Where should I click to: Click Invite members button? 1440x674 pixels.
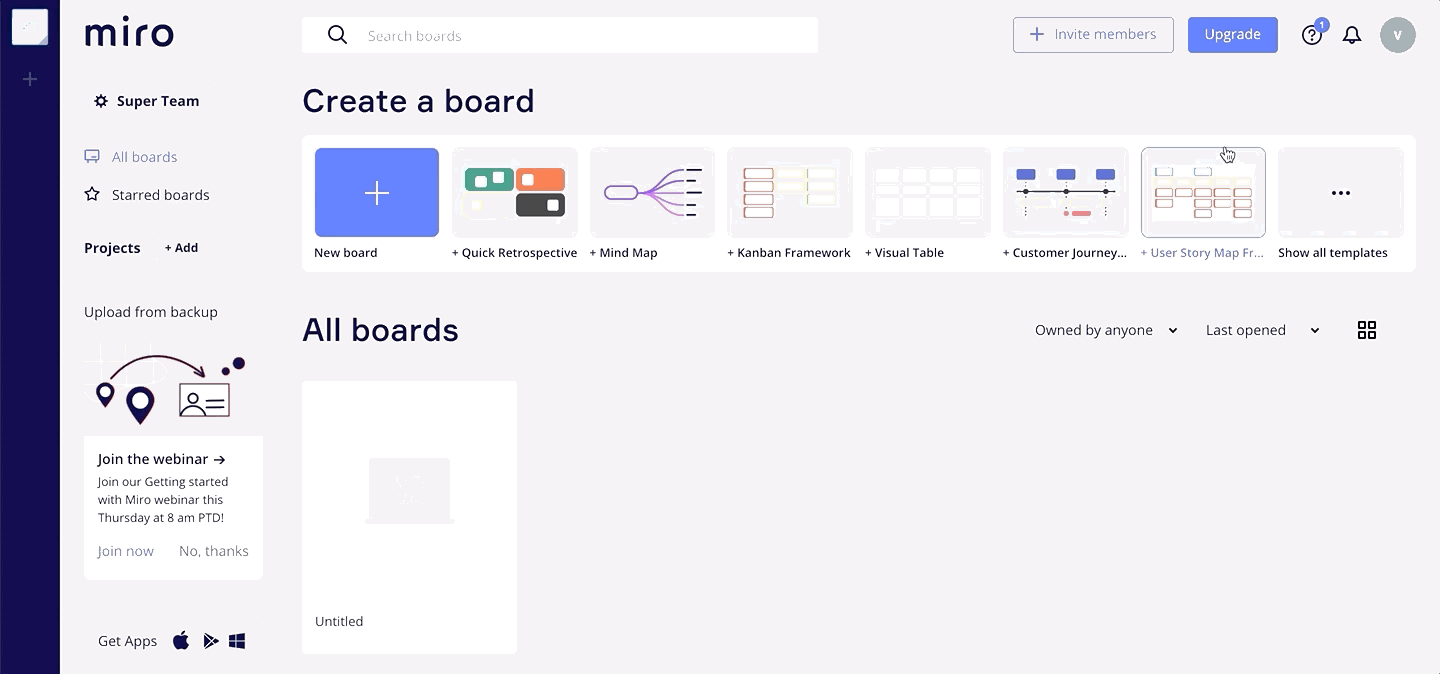click(x=1093, y=34)
